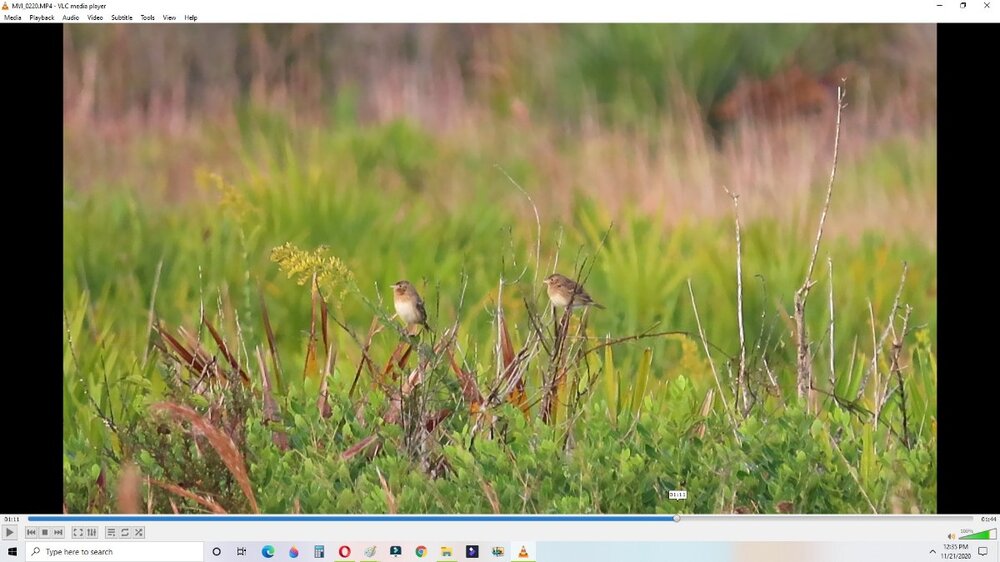This screenshot has height=562, width=1000.
Task: Click the VLC cone icon in title bar
Action: tap(5, 6)
